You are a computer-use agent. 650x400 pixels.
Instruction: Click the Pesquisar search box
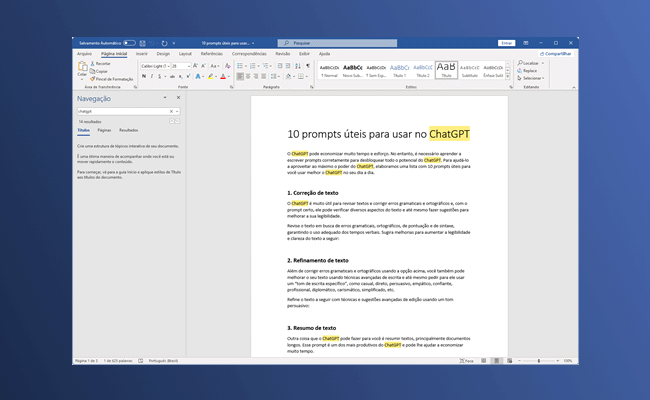[337, 43]
